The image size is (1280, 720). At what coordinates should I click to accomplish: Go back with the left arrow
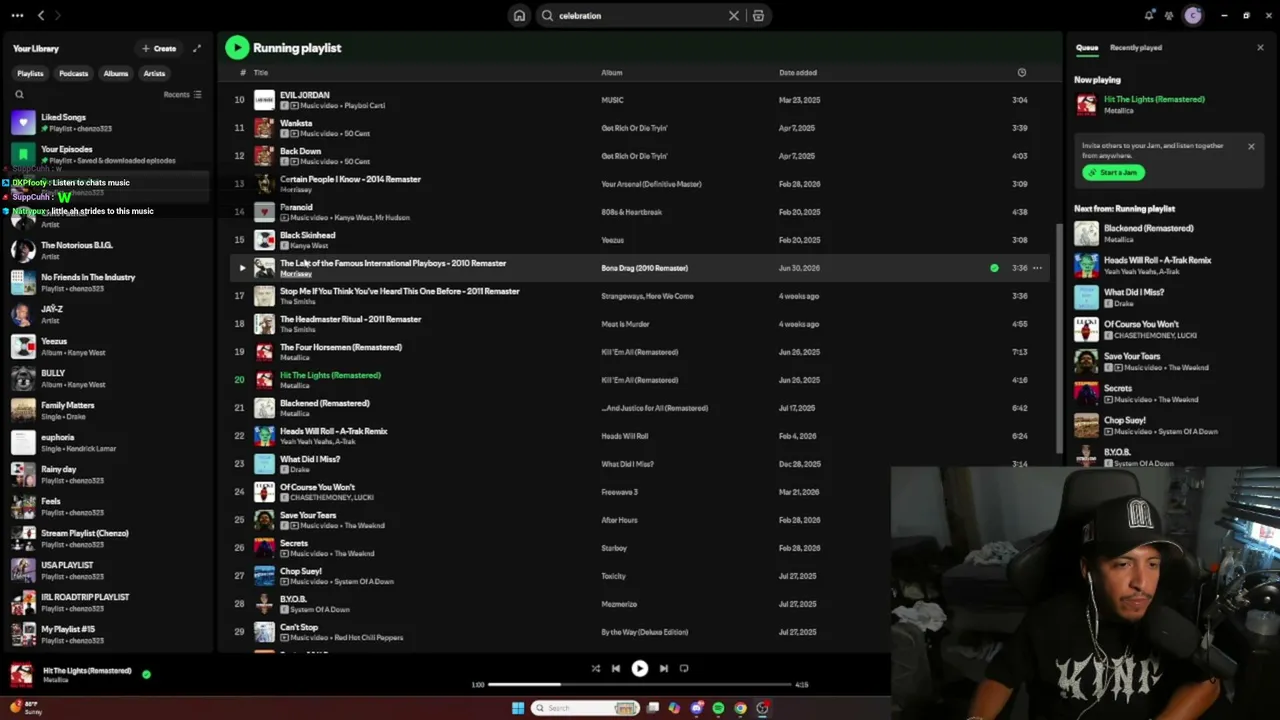coord(41,15)
